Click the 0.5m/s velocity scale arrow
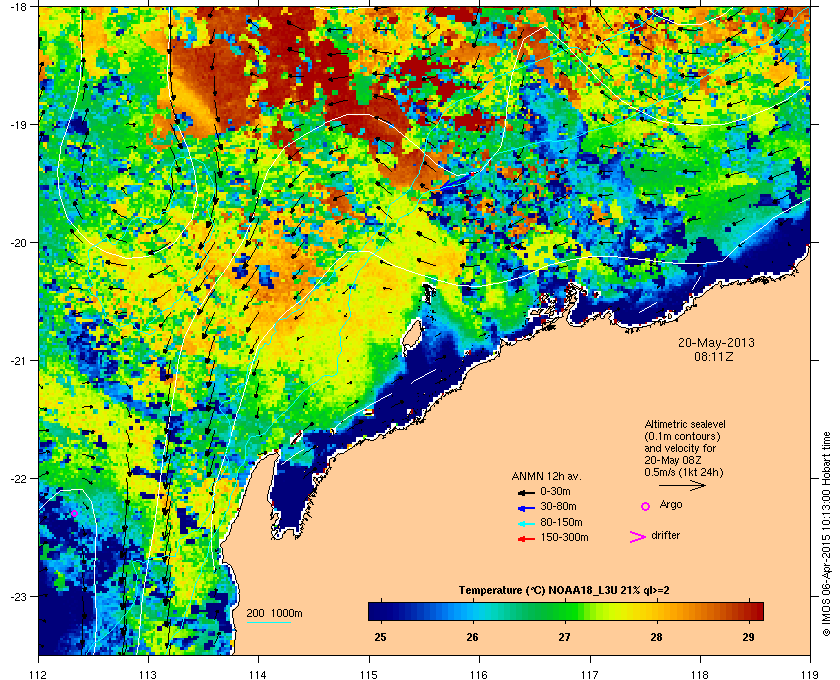The image size is (840, 680). pyautogui.click(x=682, y=485)
